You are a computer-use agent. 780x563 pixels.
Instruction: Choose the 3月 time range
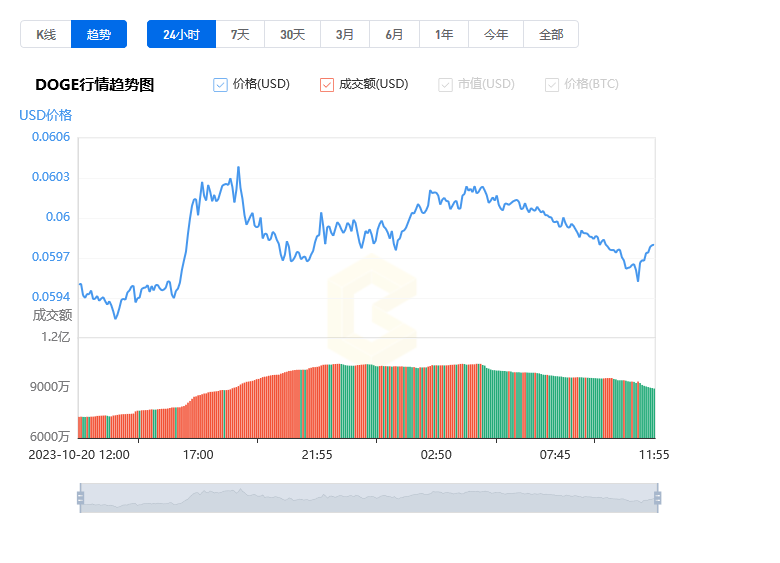pos(345,34)
